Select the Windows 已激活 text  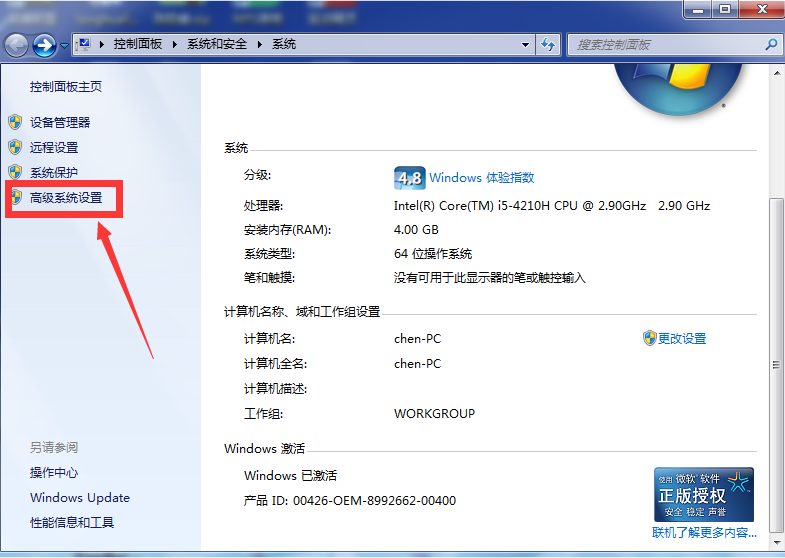(291, 475)
